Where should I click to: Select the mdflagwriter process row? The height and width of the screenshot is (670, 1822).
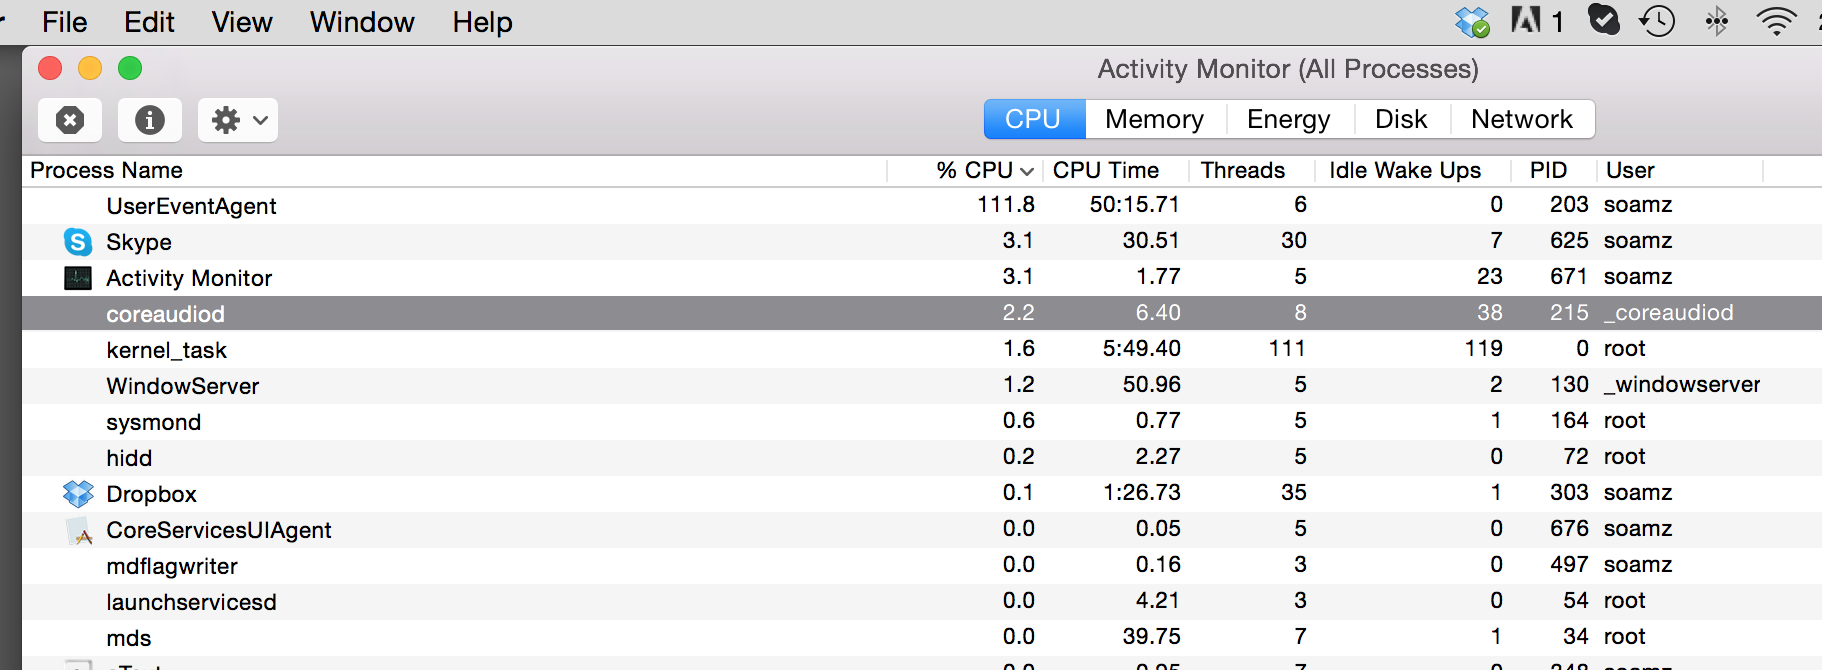pos(922,566)
